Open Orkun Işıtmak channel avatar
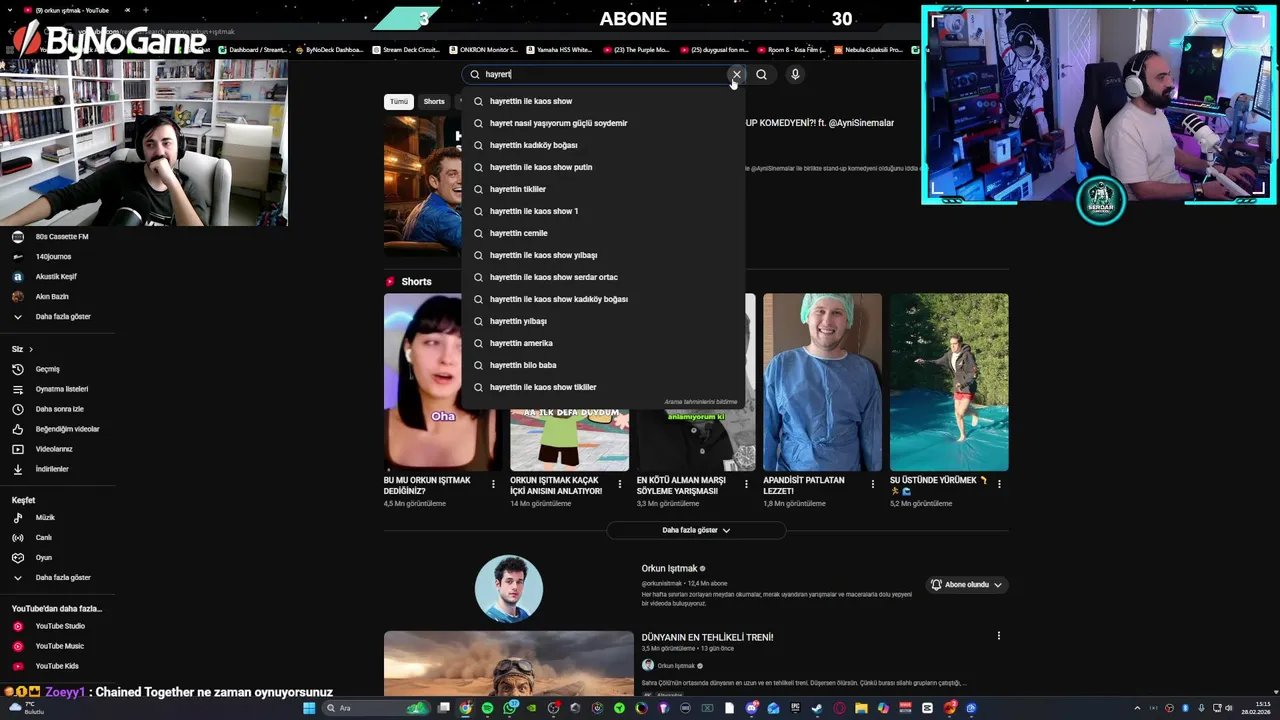The height and width of the screenshot is (720, 1280). pyautogui.click(x=509, y=589)
